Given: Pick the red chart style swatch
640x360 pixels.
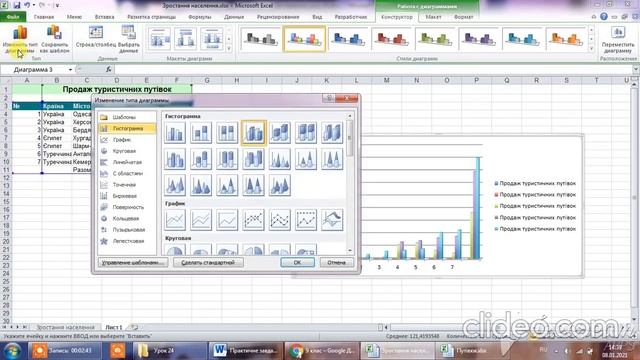Looking at the screenshot, I should click(391, 39).
